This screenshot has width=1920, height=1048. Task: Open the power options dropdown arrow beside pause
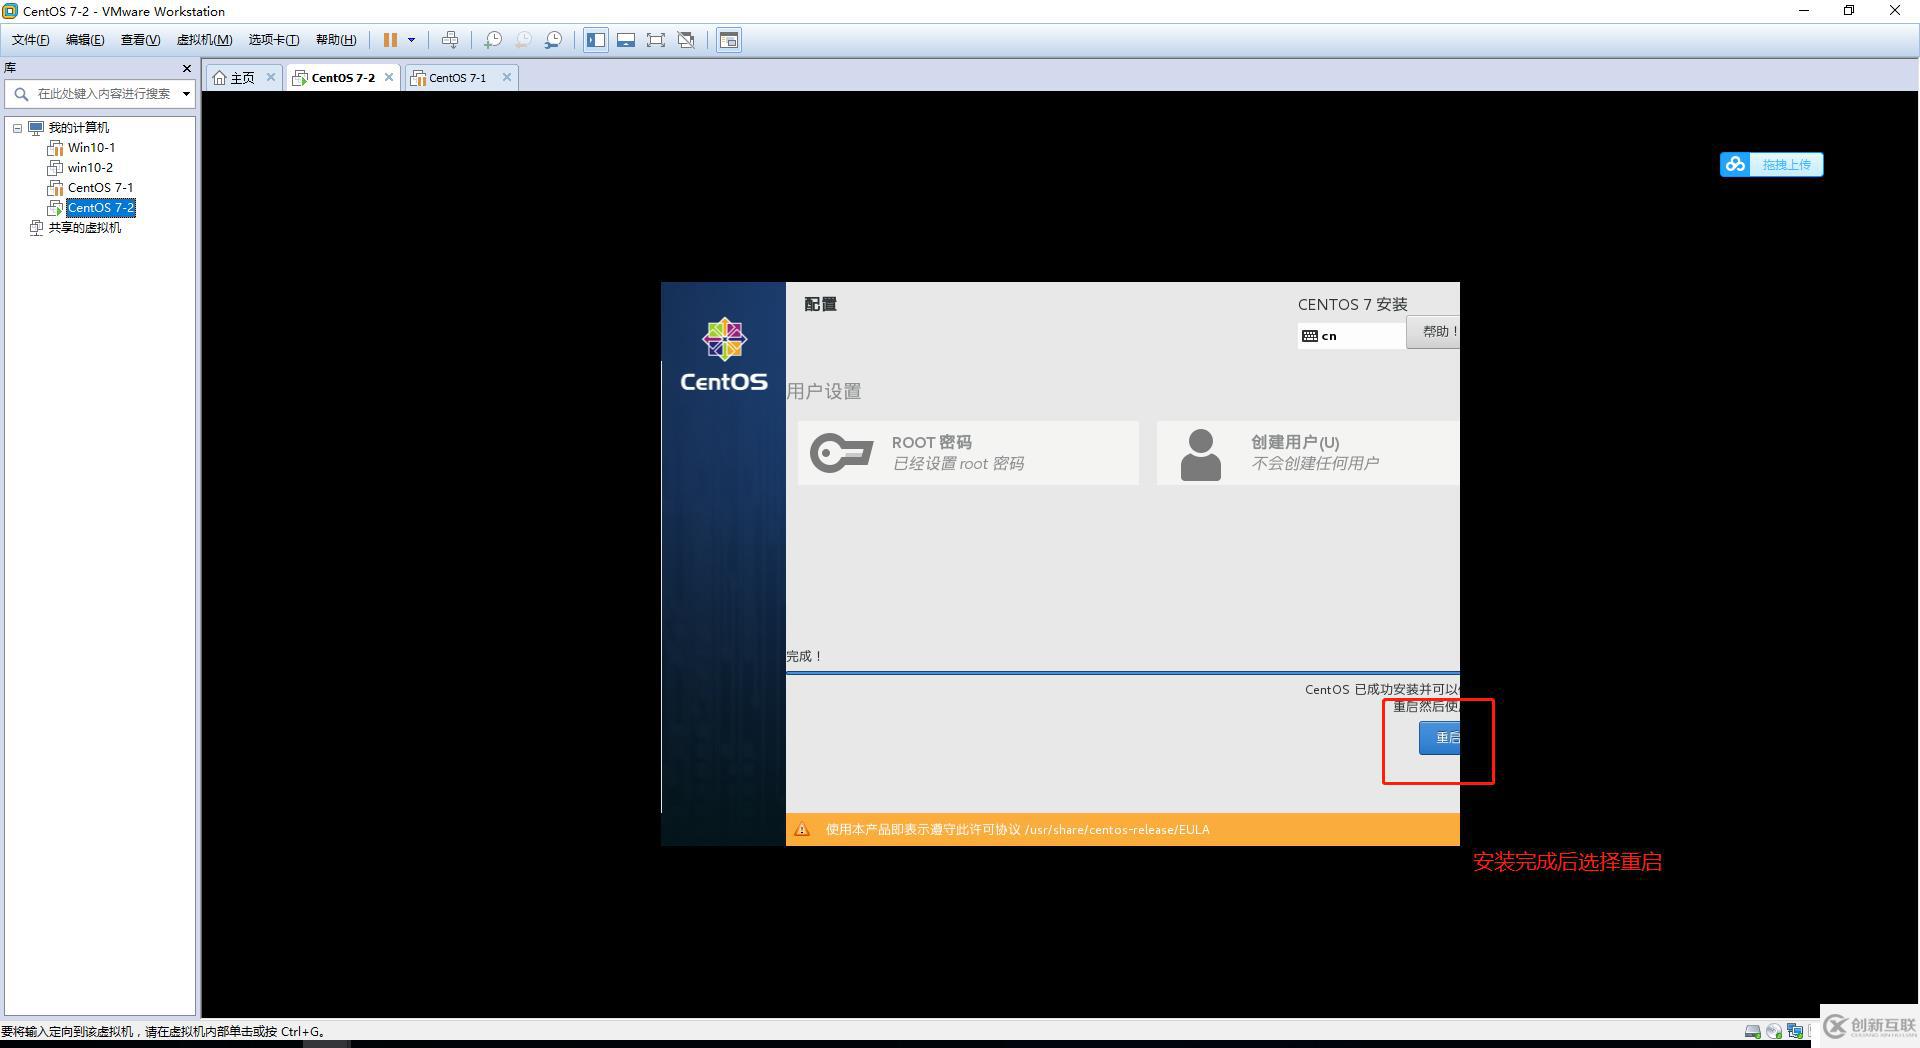tap(411, 40)
